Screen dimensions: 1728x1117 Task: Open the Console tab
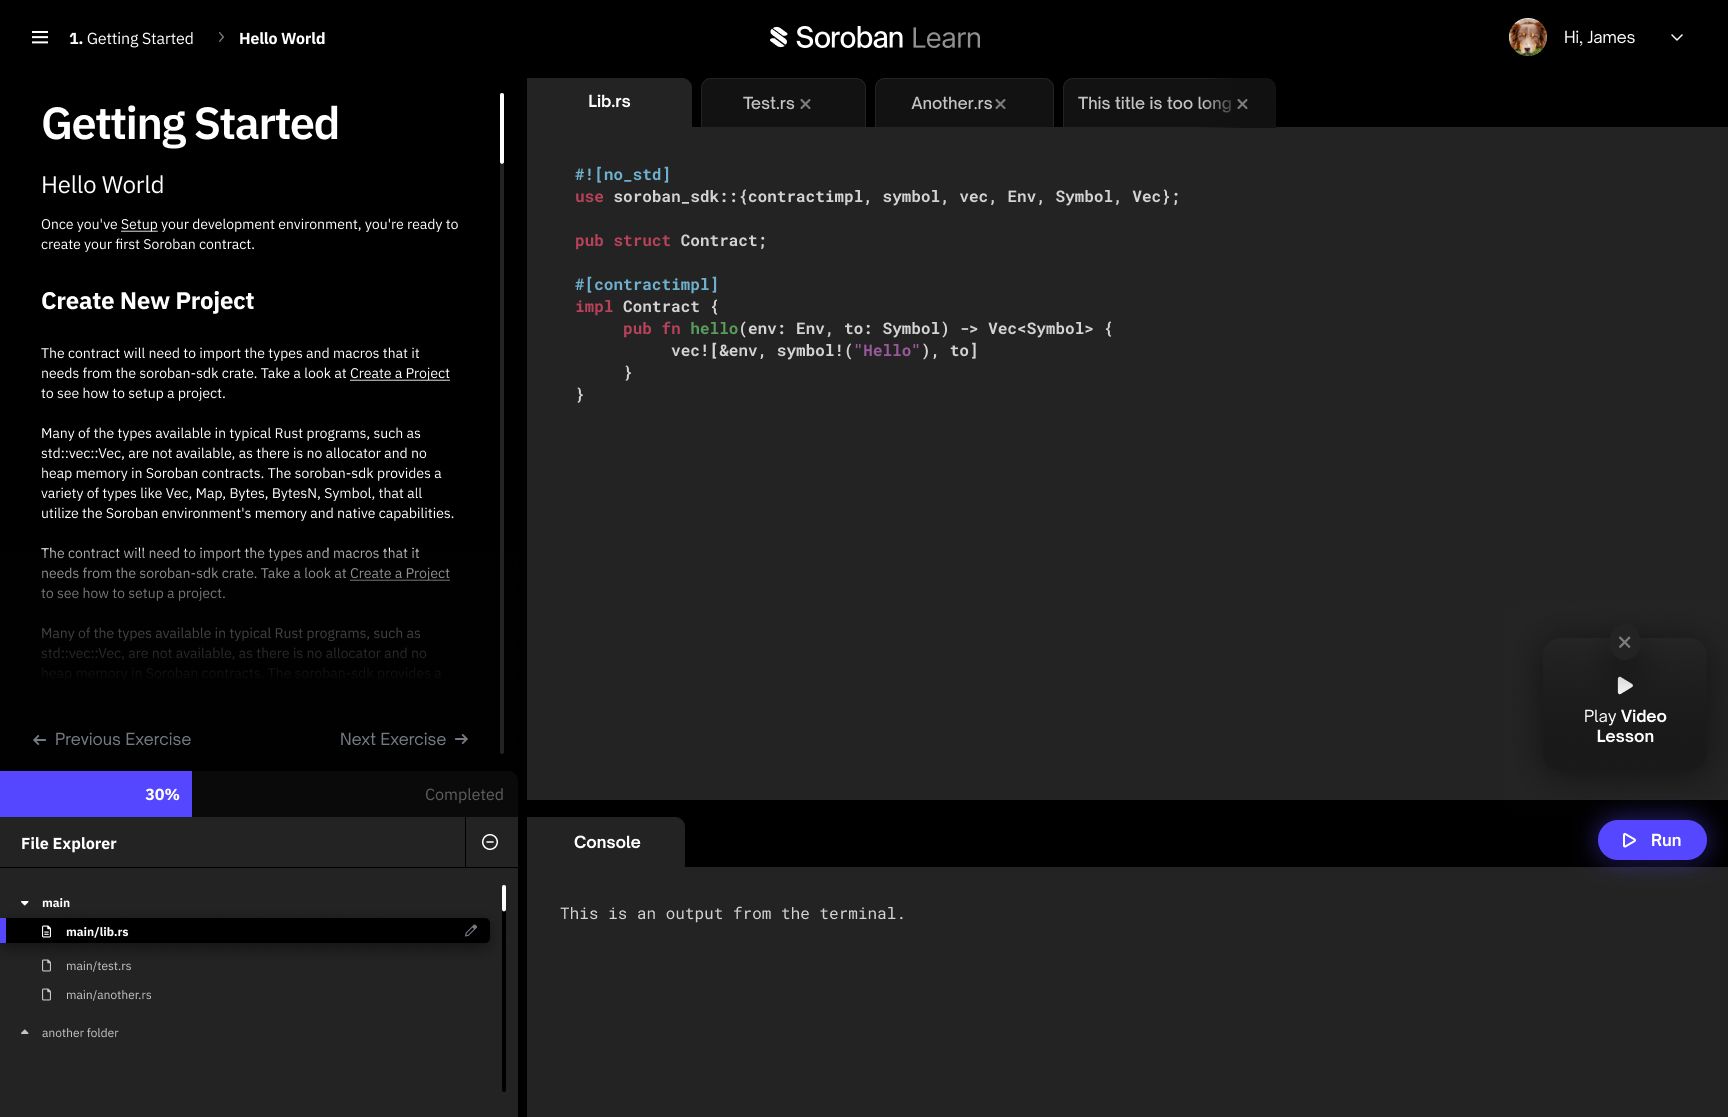tap(606, 842)
